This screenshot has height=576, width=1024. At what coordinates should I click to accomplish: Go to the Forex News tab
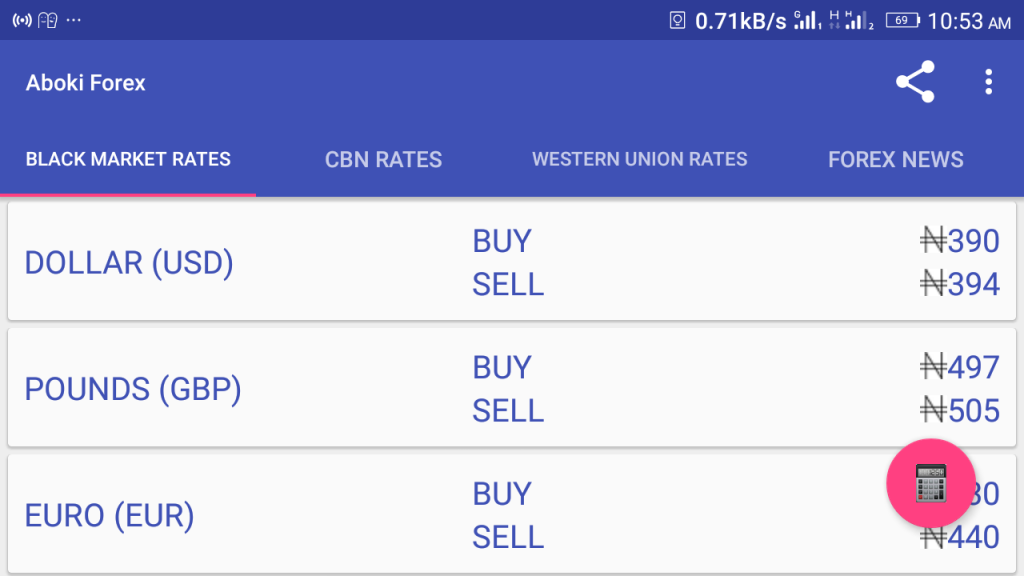click(895, 159)
